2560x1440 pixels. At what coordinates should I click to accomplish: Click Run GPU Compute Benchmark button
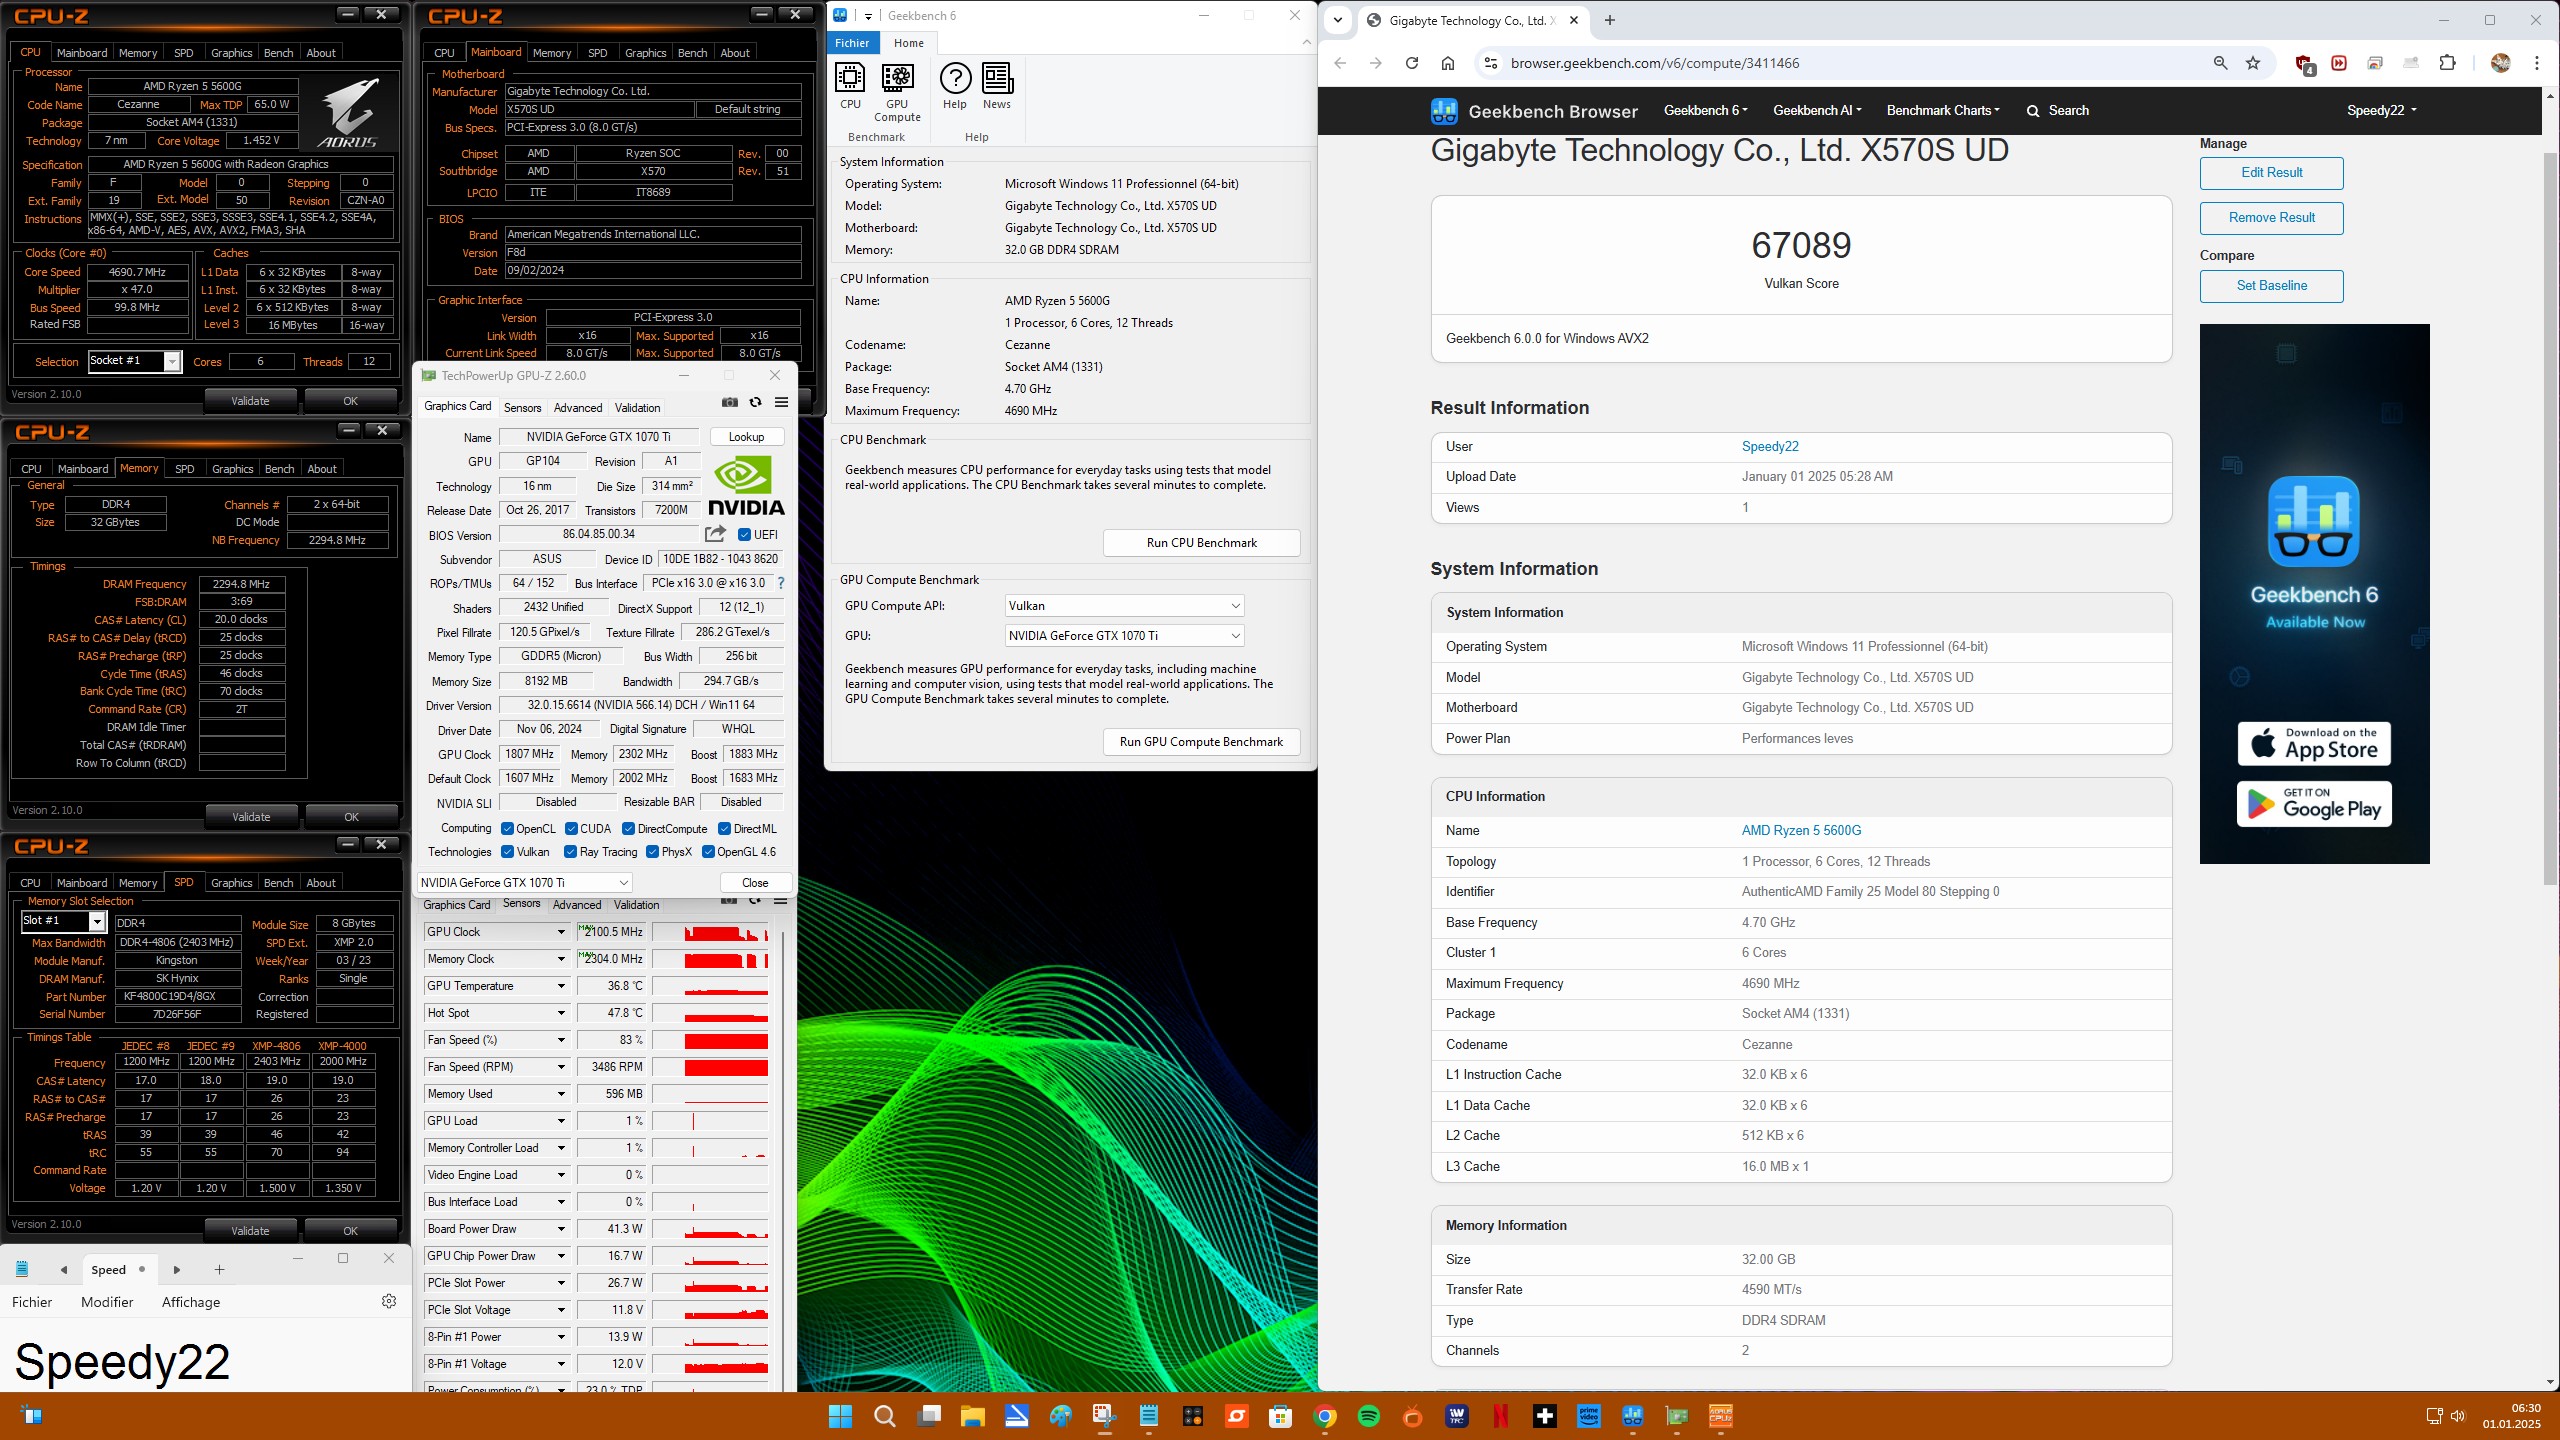pyautogui.click(x=1201, y=742)
